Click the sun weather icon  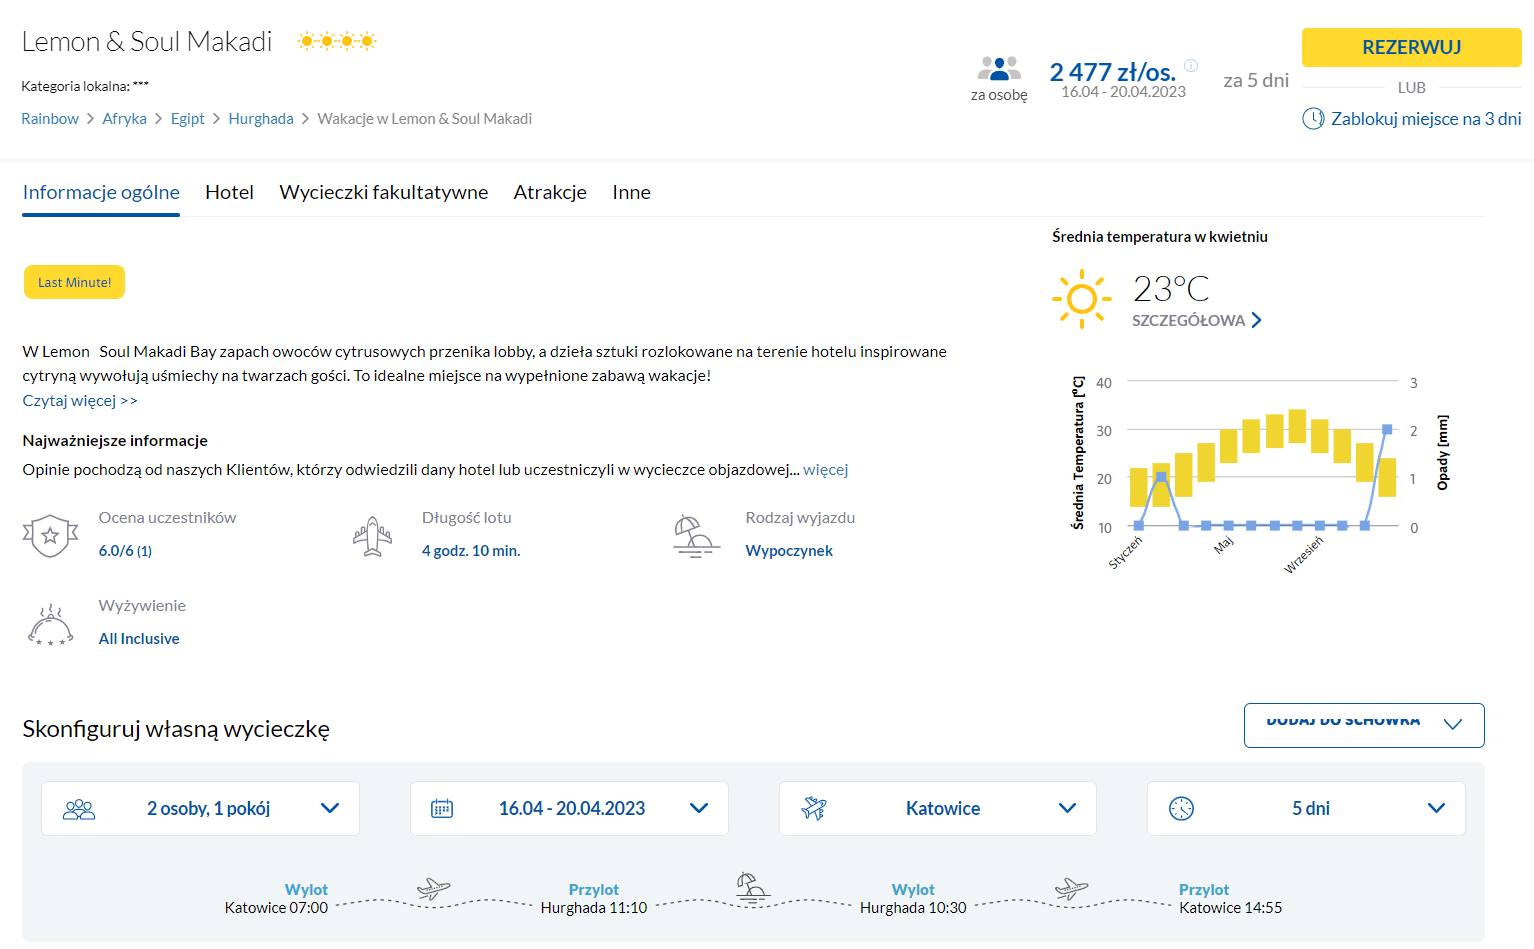click(x=1081, y=298)
